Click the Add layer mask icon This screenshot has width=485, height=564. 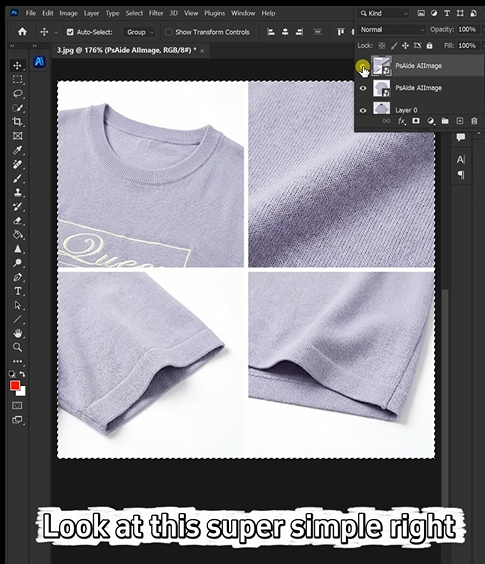[416, 121]
